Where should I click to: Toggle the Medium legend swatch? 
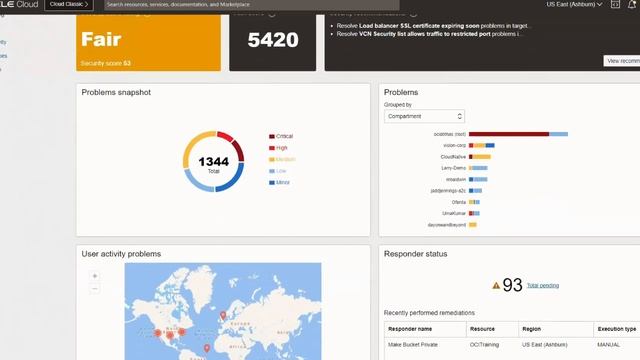tap(272, 160)
